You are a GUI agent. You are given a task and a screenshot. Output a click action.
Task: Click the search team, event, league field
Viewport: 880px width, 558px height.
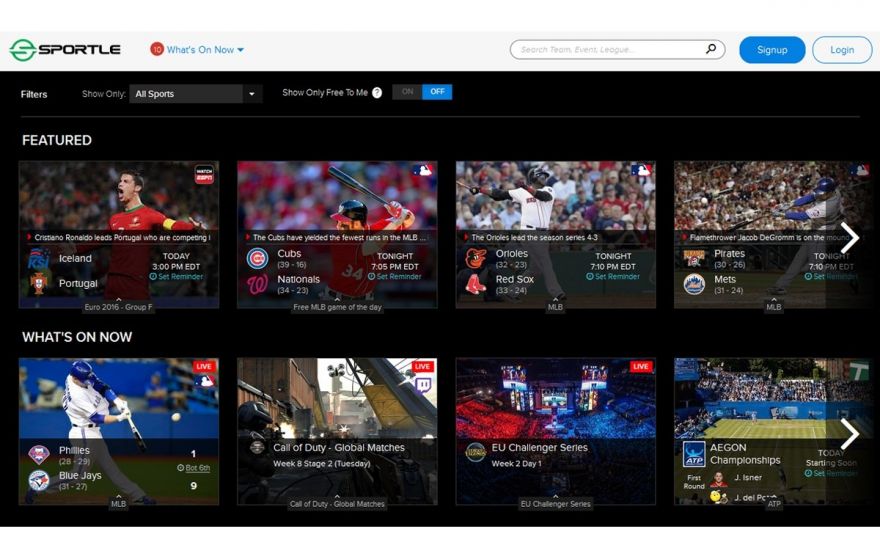[x=610, y=49]
